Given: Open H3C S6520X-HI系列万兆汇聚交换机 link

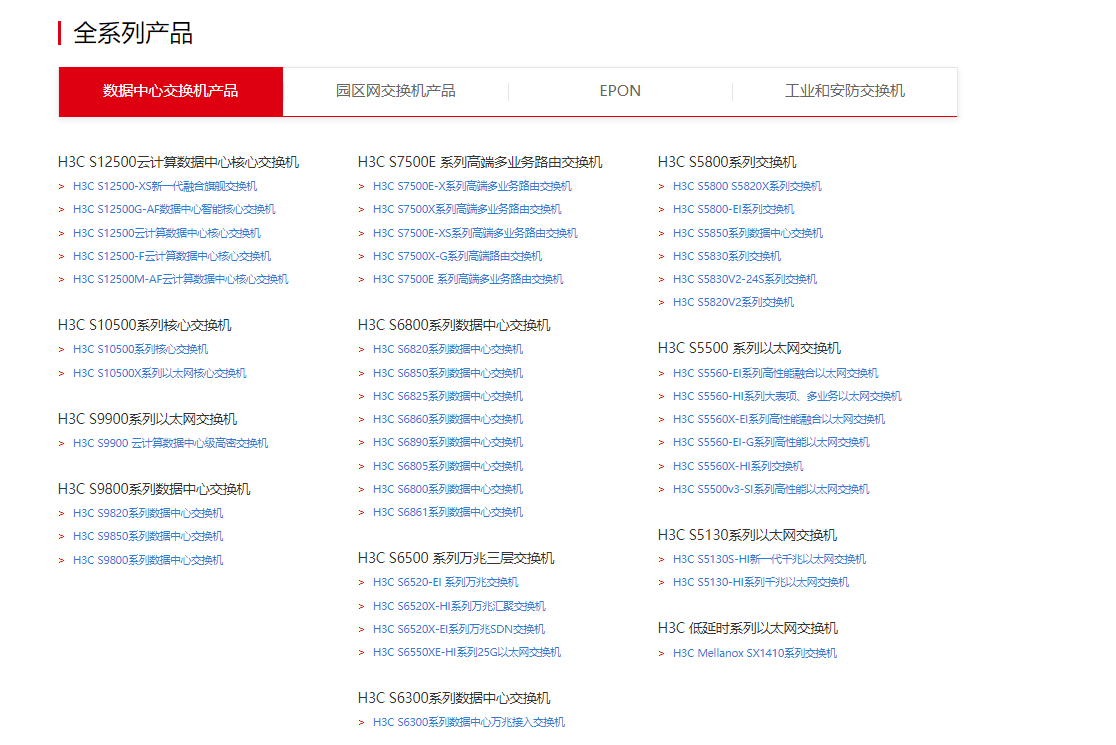Looking at the screenshot, I should point(459,606).
